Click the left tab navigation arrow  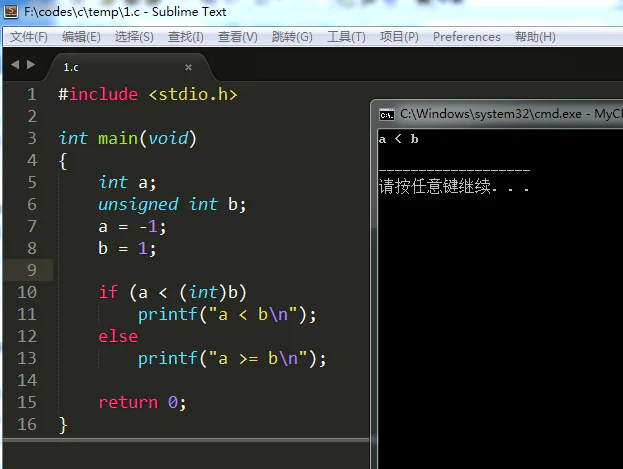click(14, 66)
